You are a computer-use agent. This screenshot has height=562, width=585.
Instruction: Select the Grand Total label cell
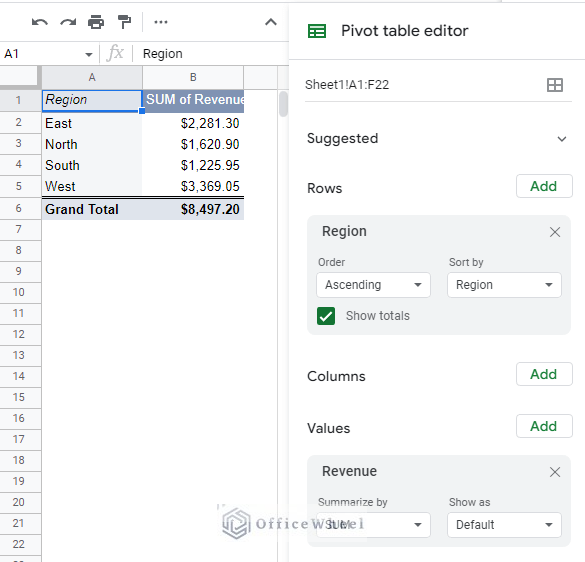pos(92,209)
